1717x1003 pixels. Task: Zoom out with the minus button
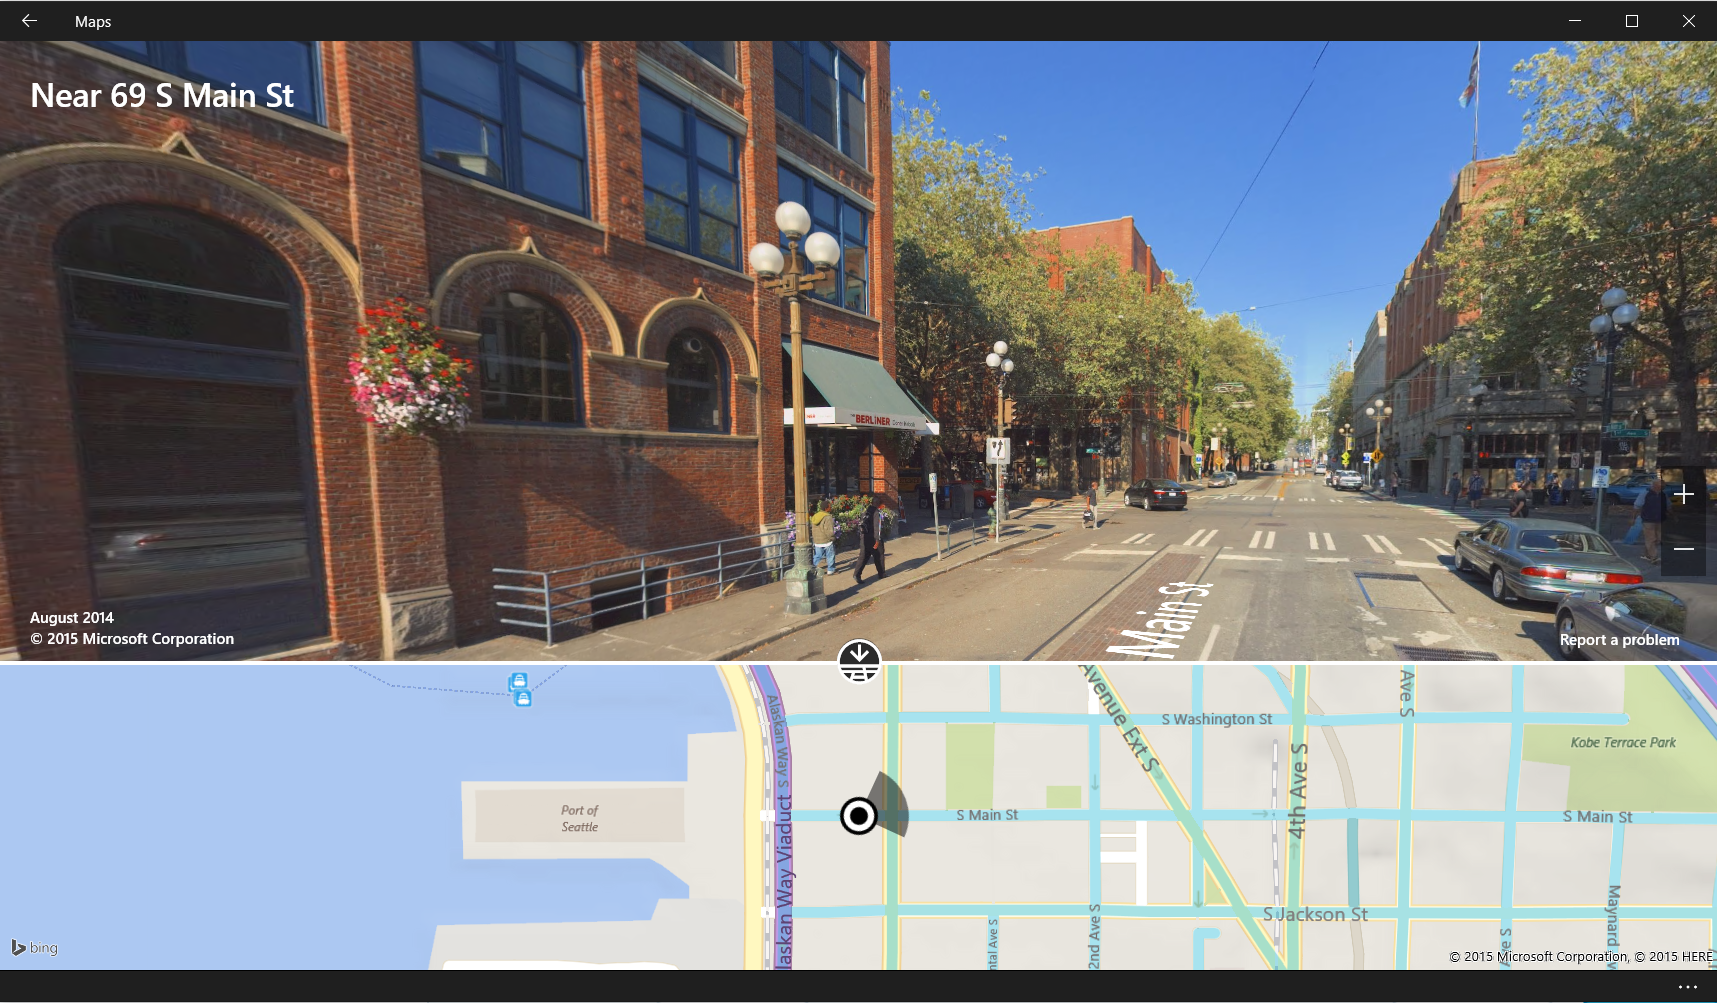1684,549
